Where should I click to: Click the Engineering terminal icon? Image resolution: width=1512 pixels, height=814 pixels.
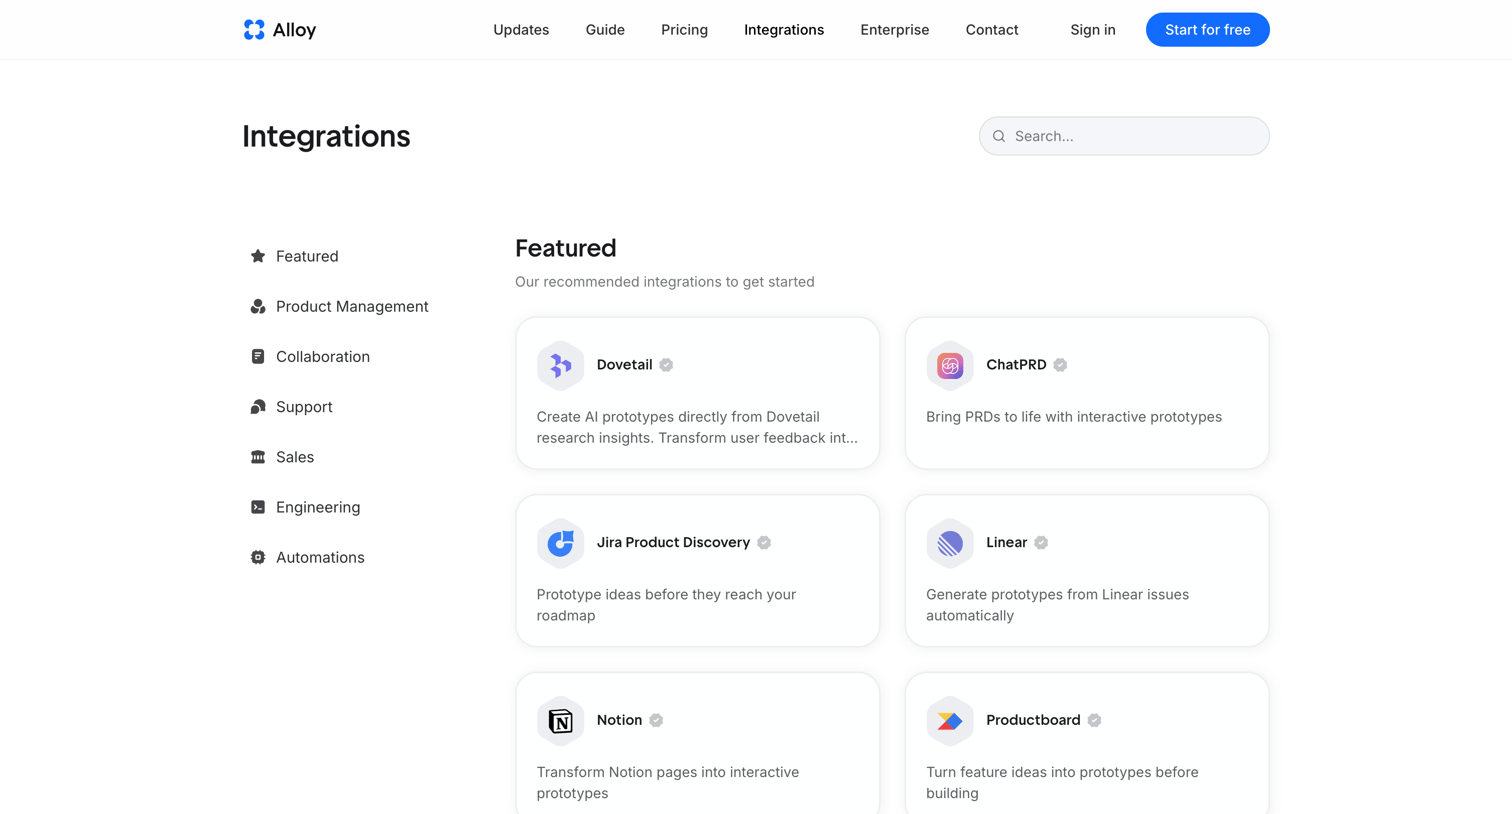(x=258, y=507)
